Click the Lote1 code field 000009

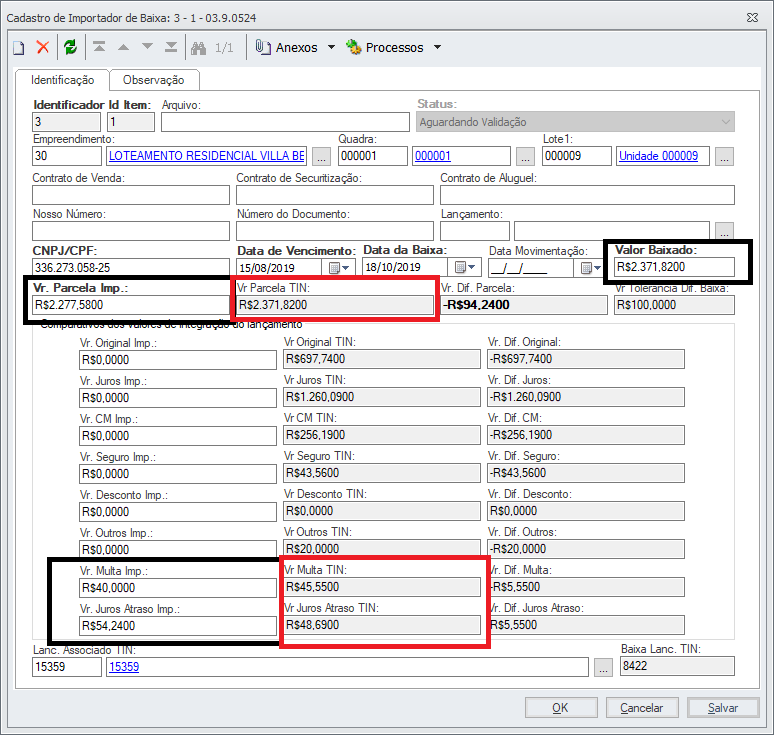tap(577, 156)
